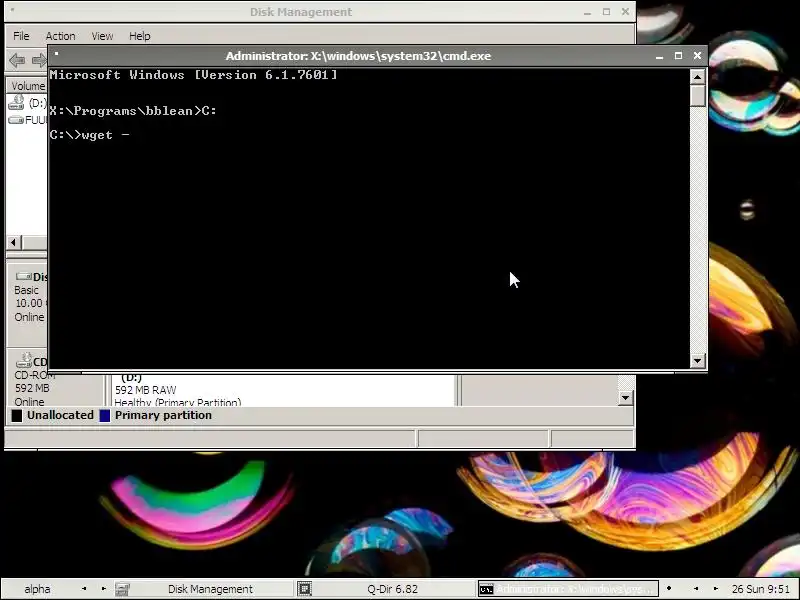Click the left scroll arrow of the volume list

coord(14,242)
